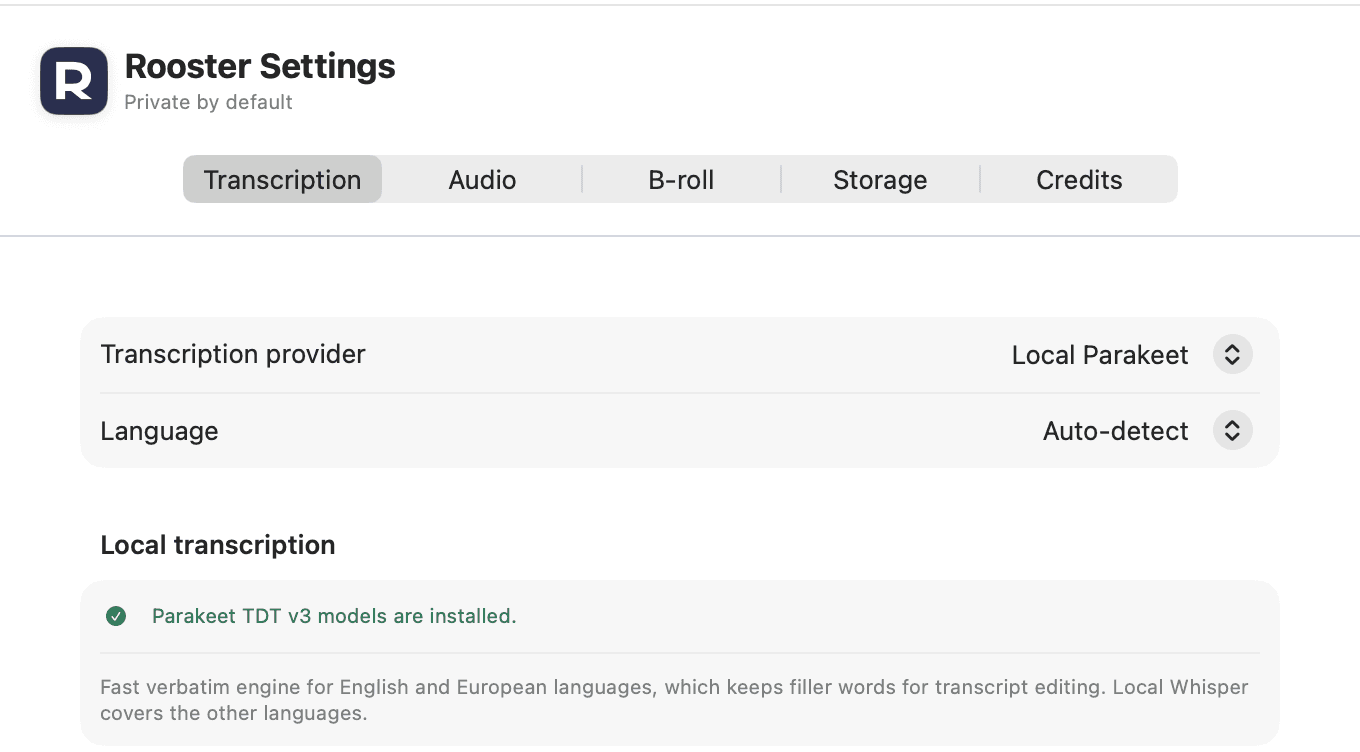The height and width of the screenshot is (752, 1360).
Task: Click the 'Auto-detect' value text
Action: point(1116,431)
